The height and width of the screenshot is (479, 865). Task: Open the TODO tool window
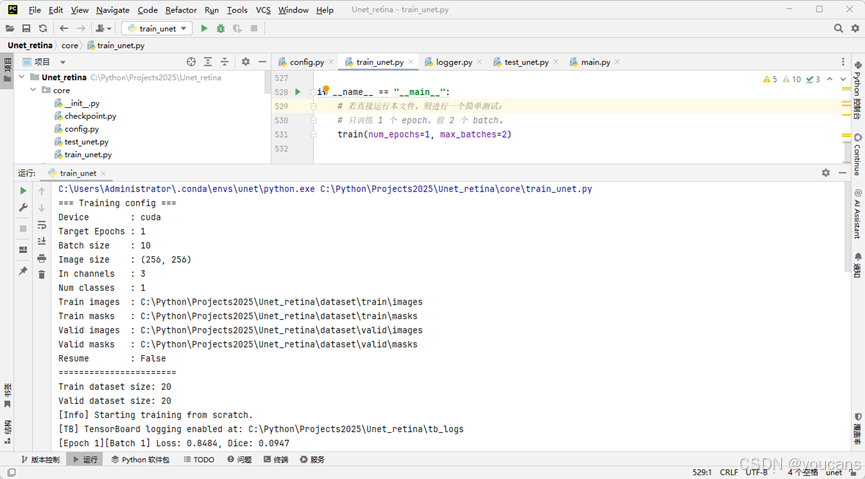(199, 459)
